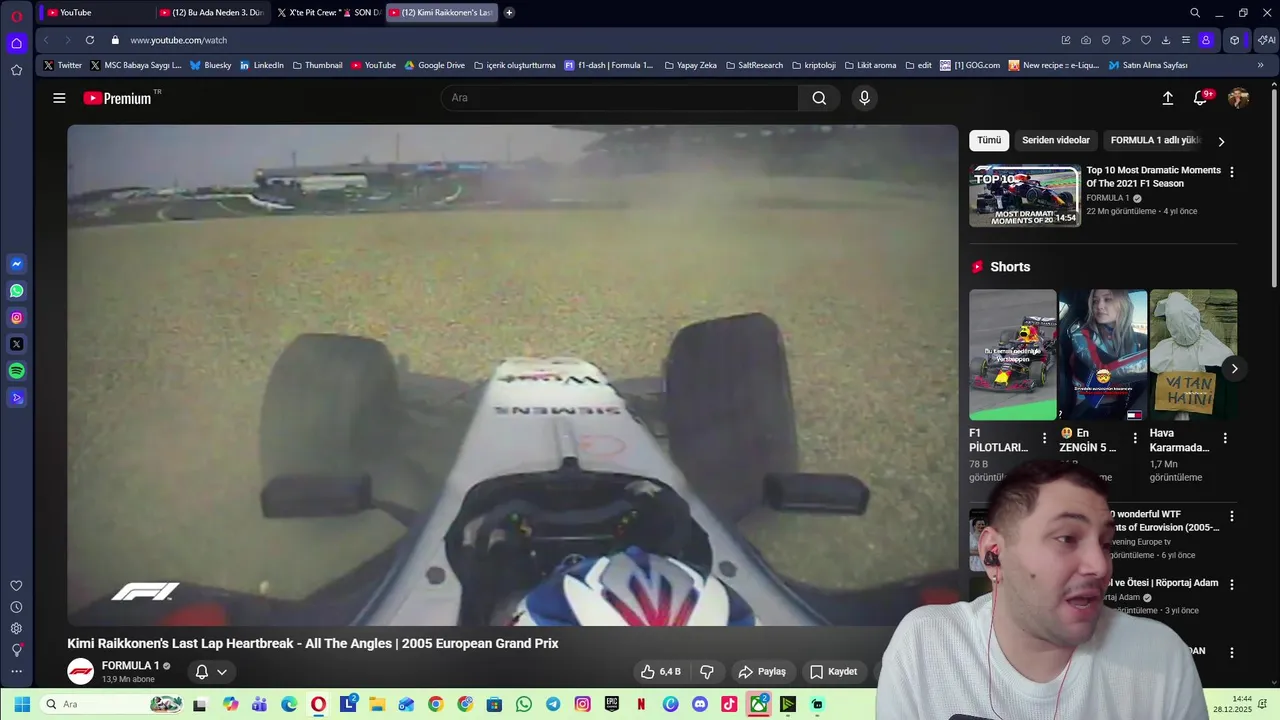Open the VATAN HAINI Shorts thumbnail
Screen dimensions: 1280x720
pyautogui.click(x=1194, y=355)
